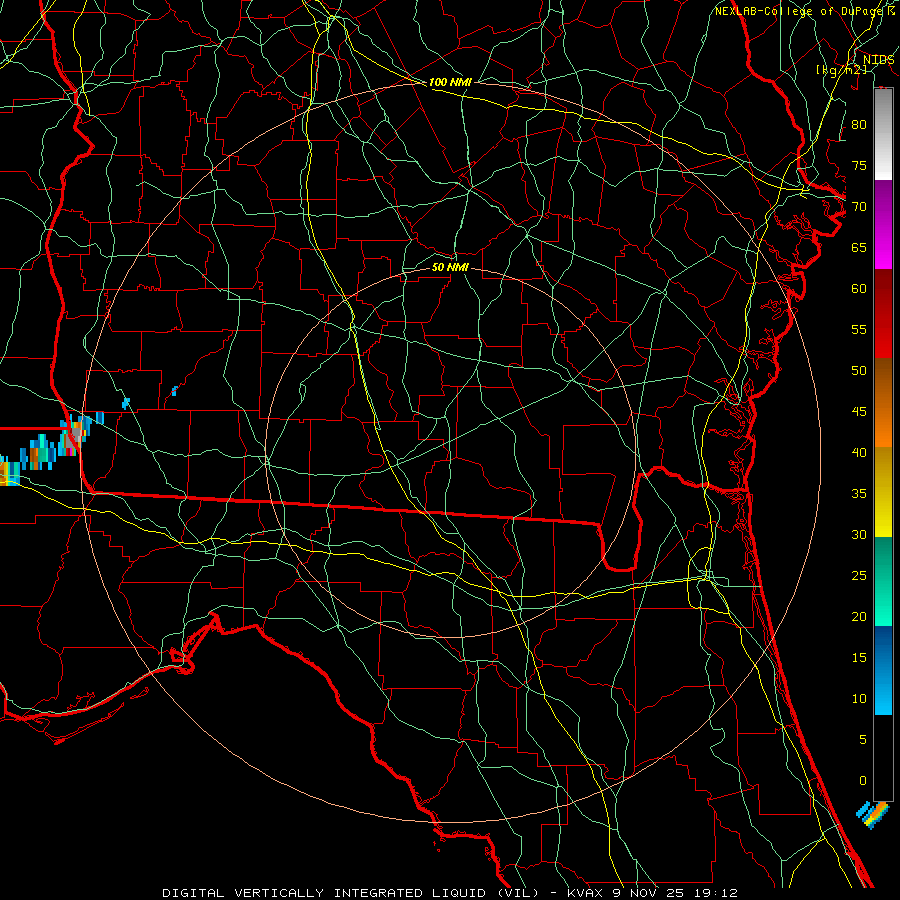
Task: Click the 55 value on color scale
Action: 859,329
